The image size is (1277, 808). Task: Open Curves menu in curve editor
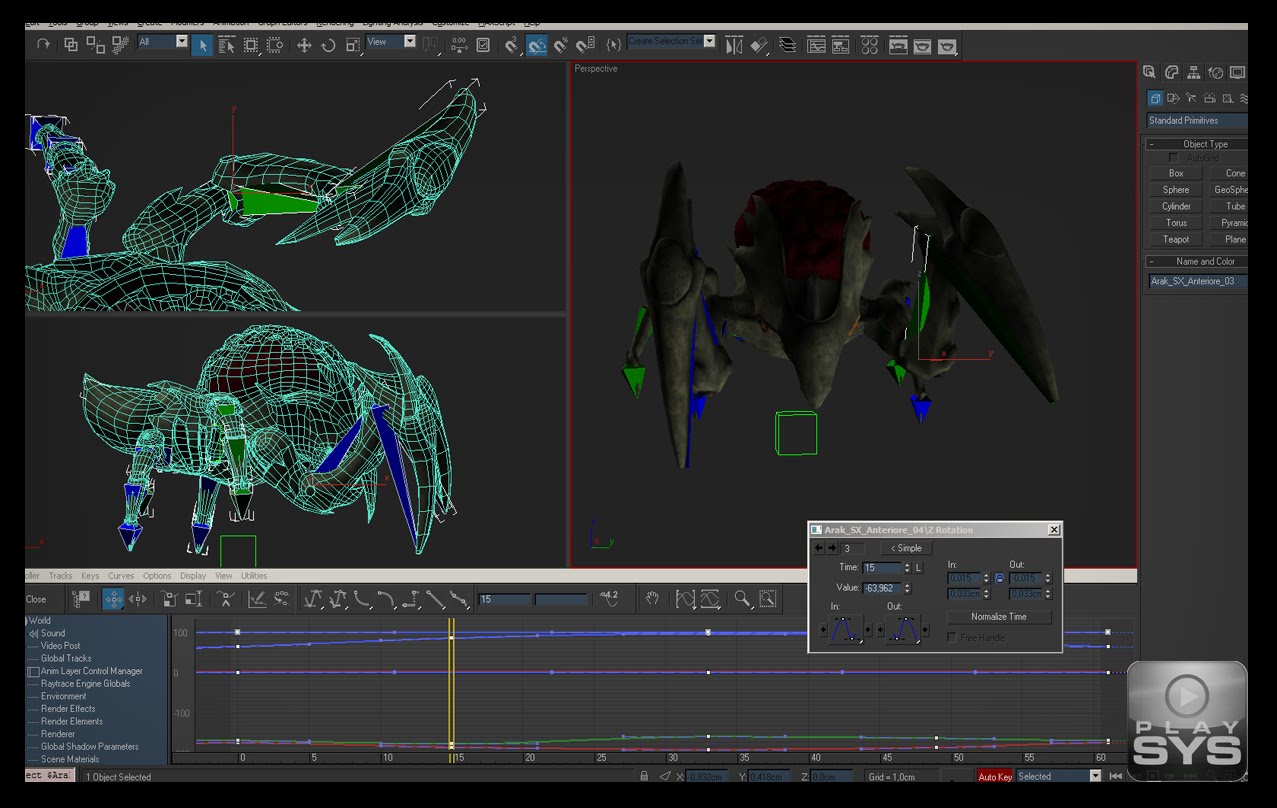click(121, 576)
